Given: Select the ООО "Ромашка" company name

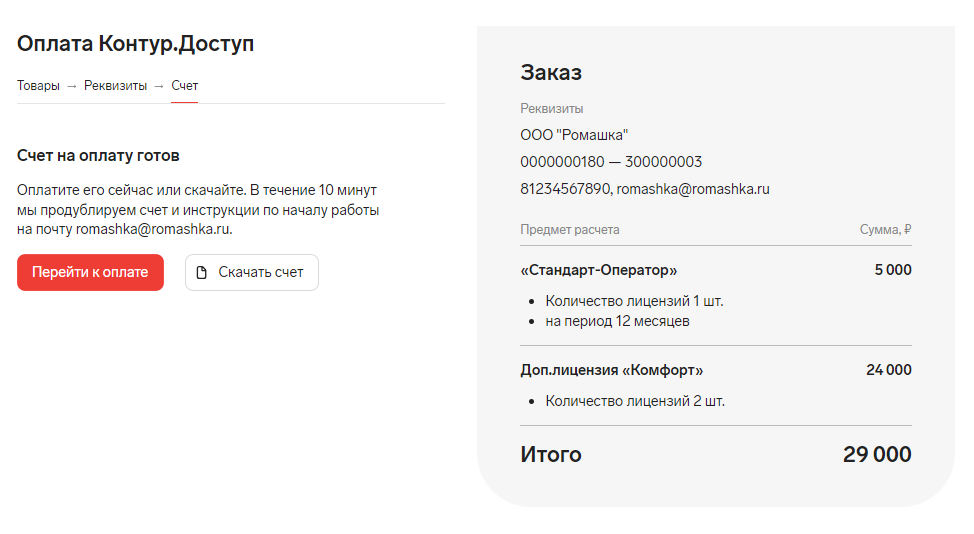Looking at the screenshot, I should click(574, 135).
